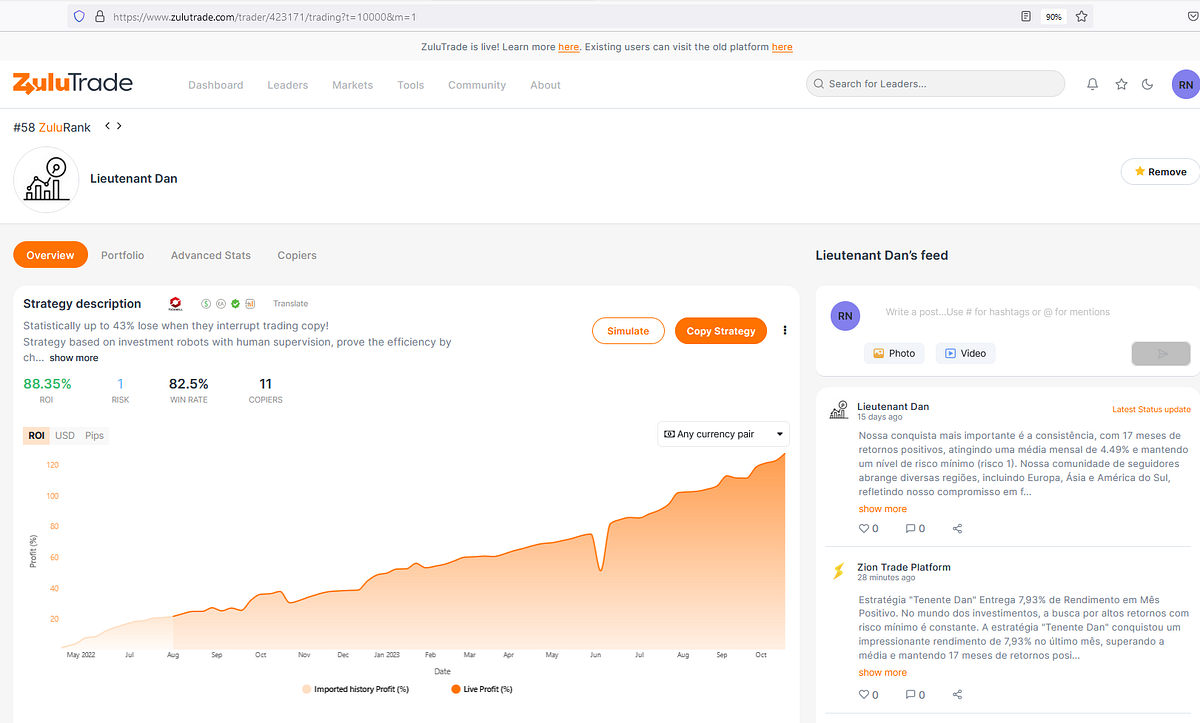Open Community menu
The width and height of the screenshot is (1200, 723).
[x=477, y=85]
